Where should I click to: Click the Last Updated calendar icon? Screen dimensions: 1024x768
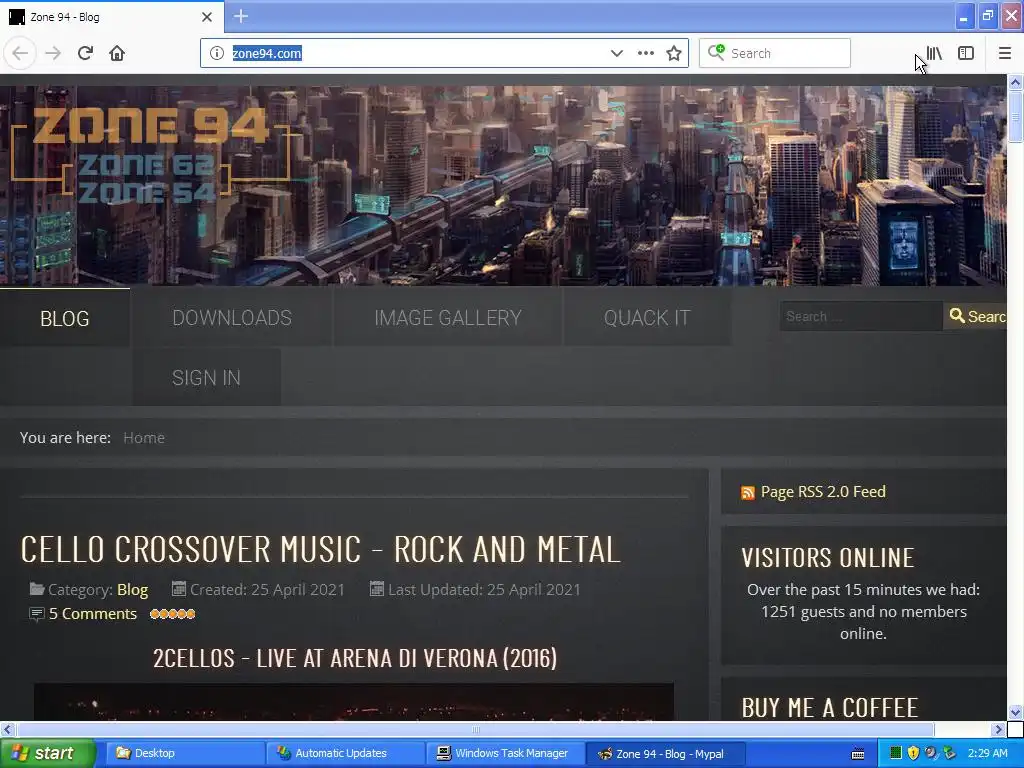[377, 589]
